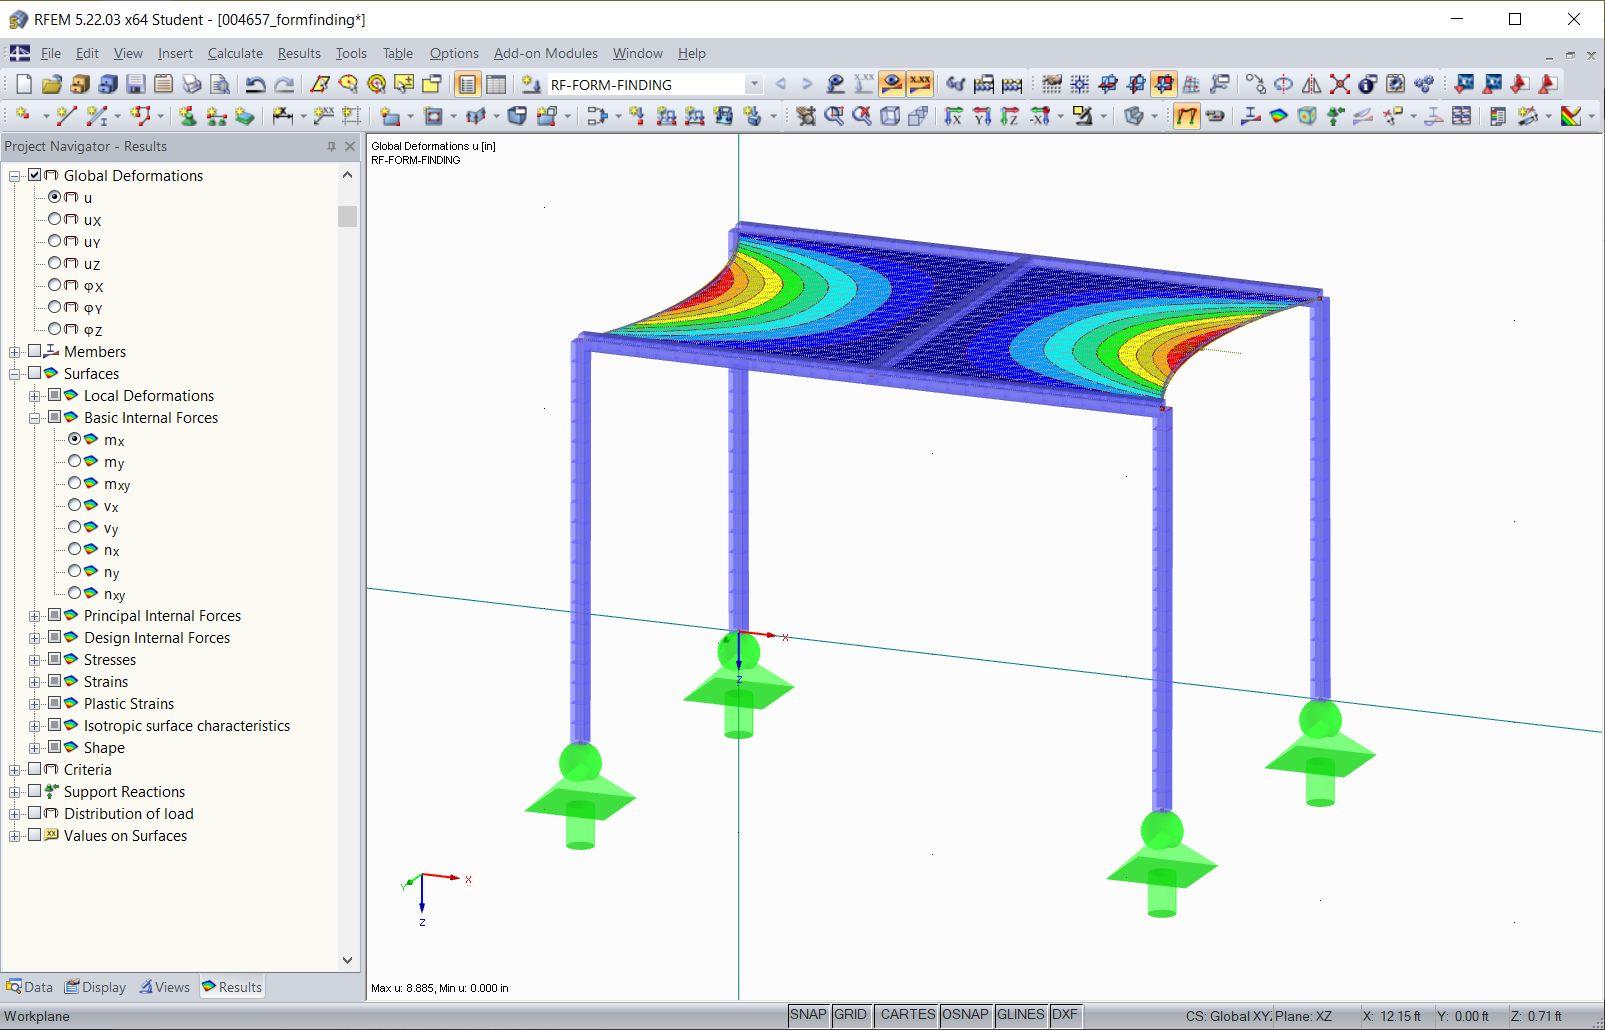Viewport: 1605px width, 1030px height.
Task: Click the navigator scroll down arrow
Action: click(347, 960)
